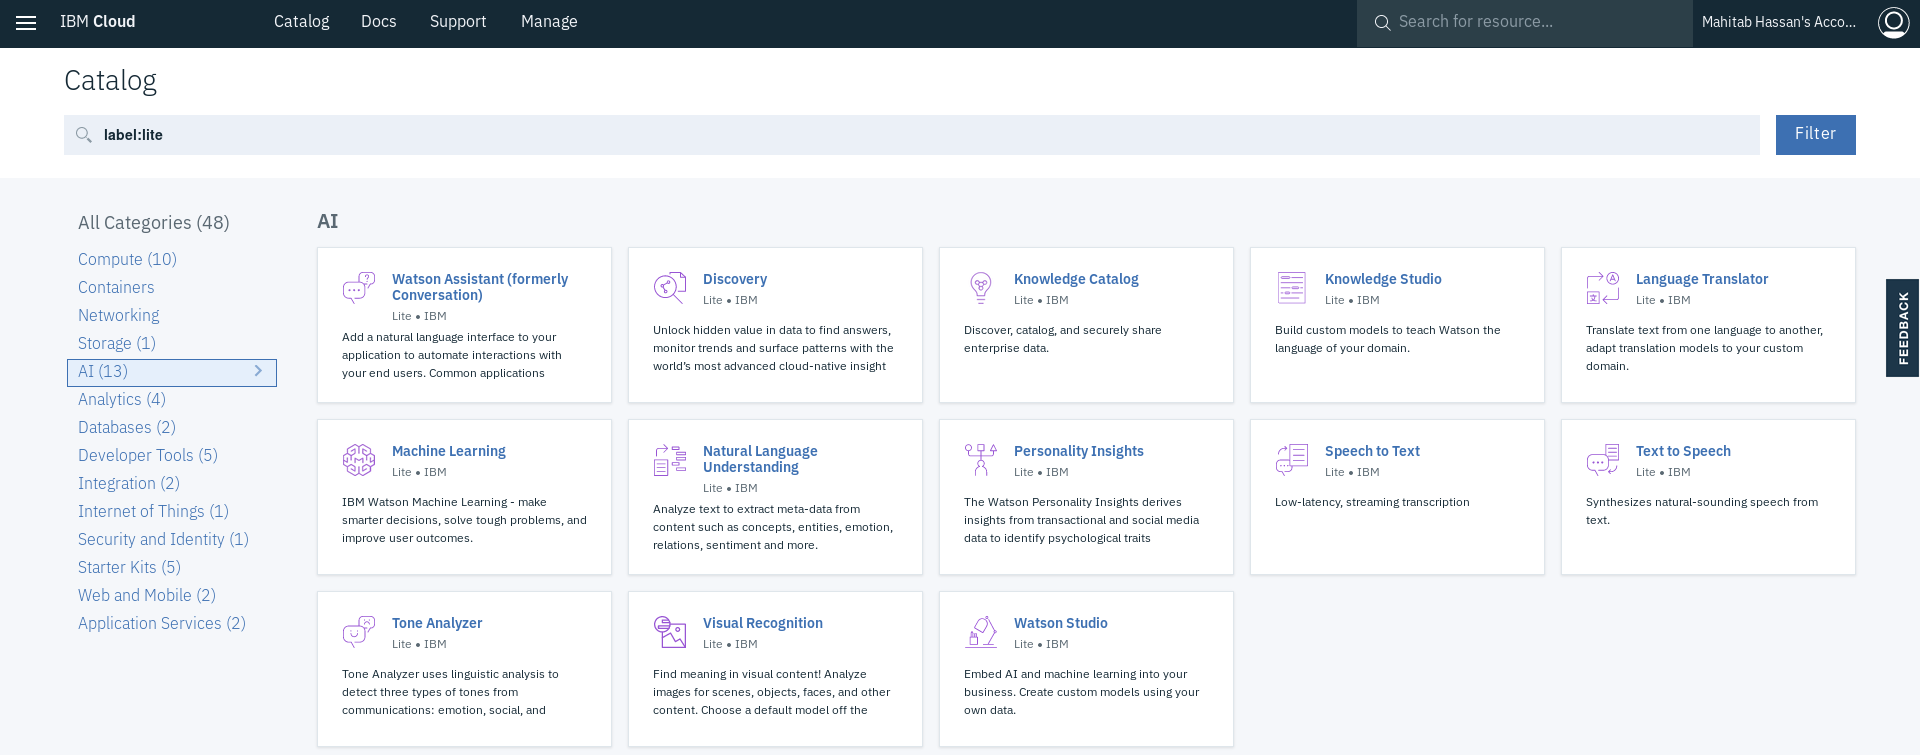Open the Discovery title link
The width and height of the screenshot is (1920, 755).
[735, 279]
